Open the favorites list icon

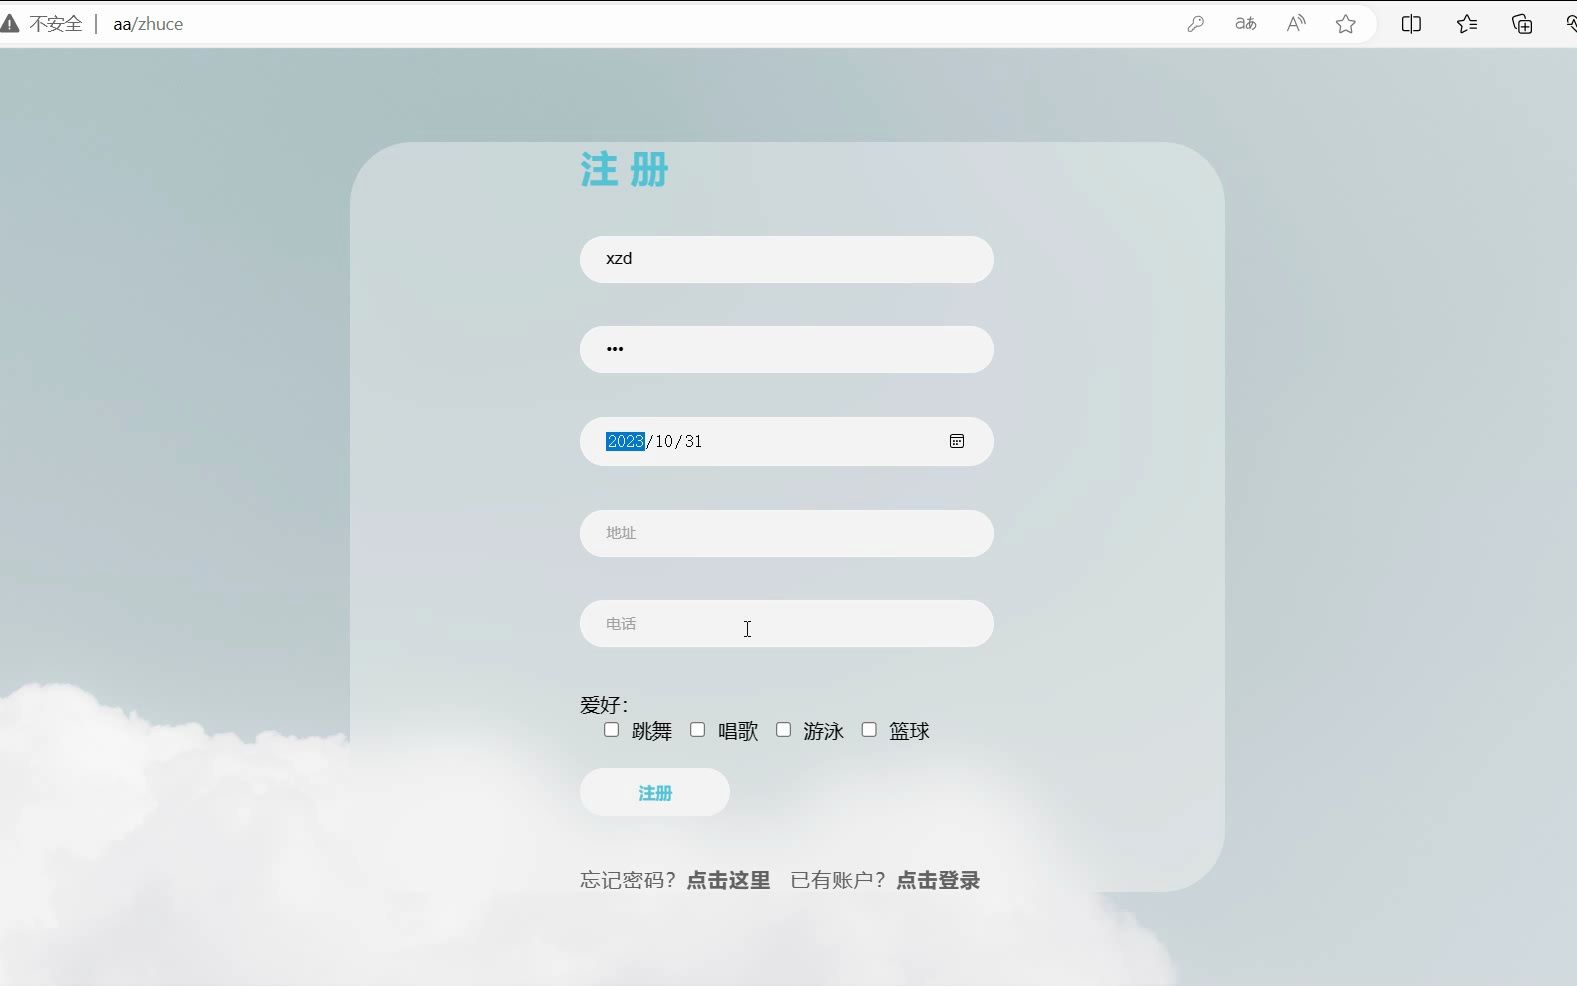pos(1467,24)
